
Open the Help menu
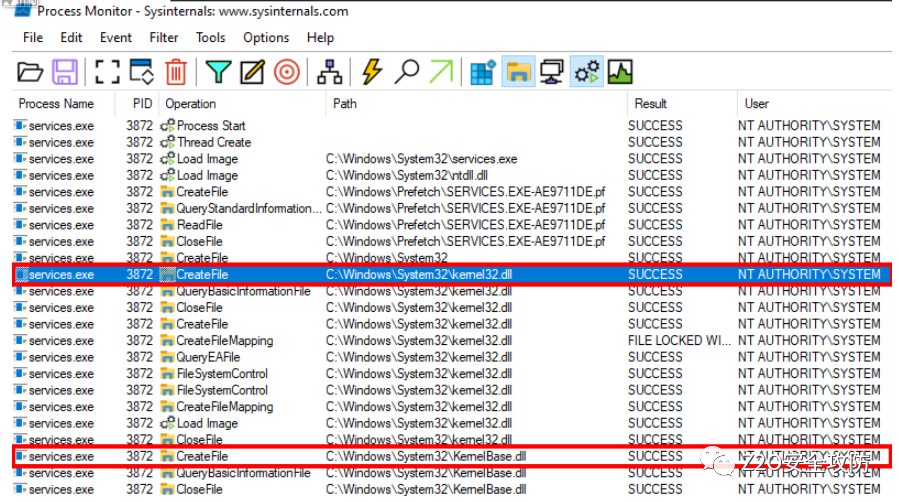(320, 38)
